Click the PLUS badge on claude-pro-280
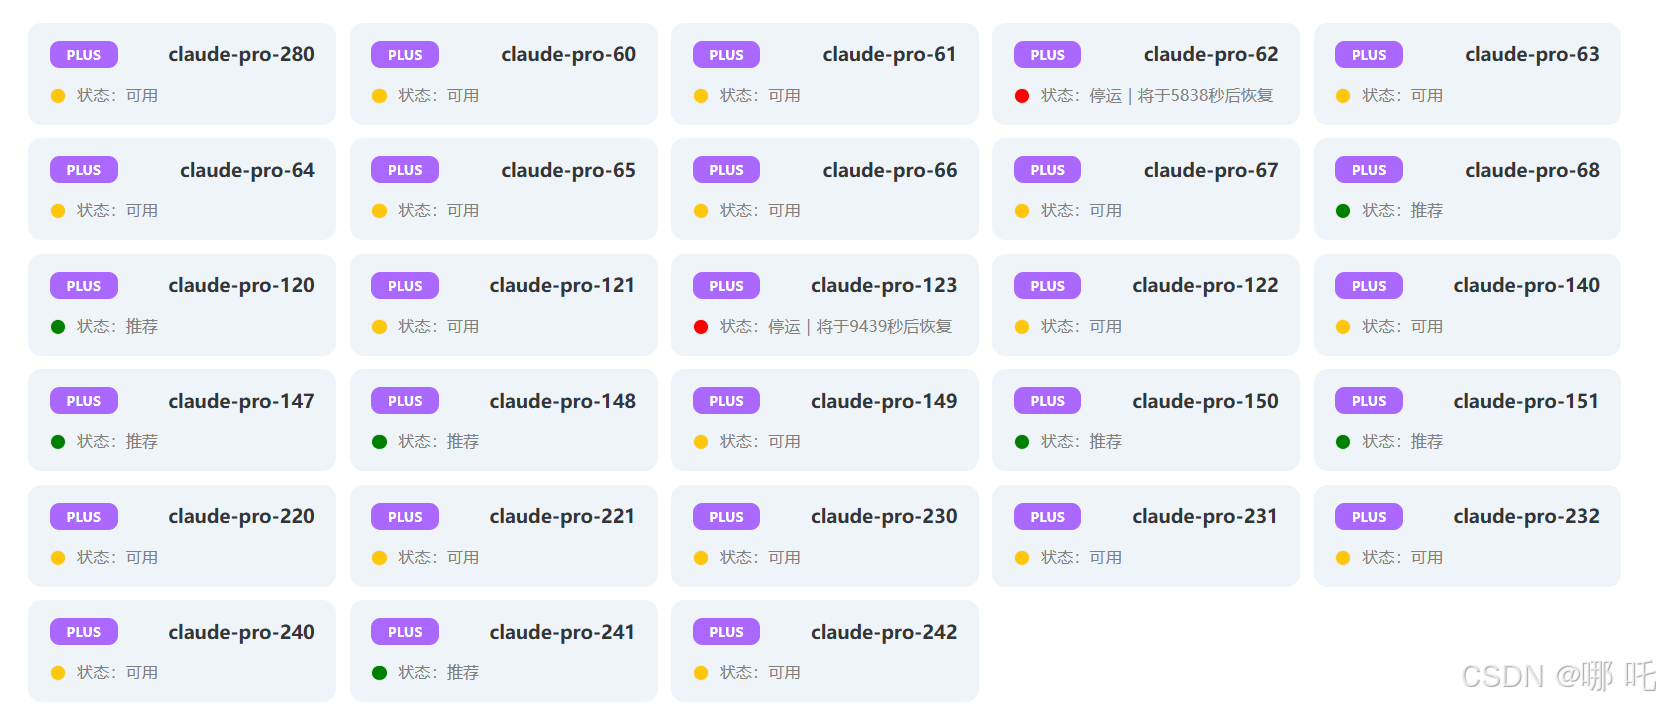Image resolution: width=1660 pixels, height=706 pixels. click(x=84, y=55)
